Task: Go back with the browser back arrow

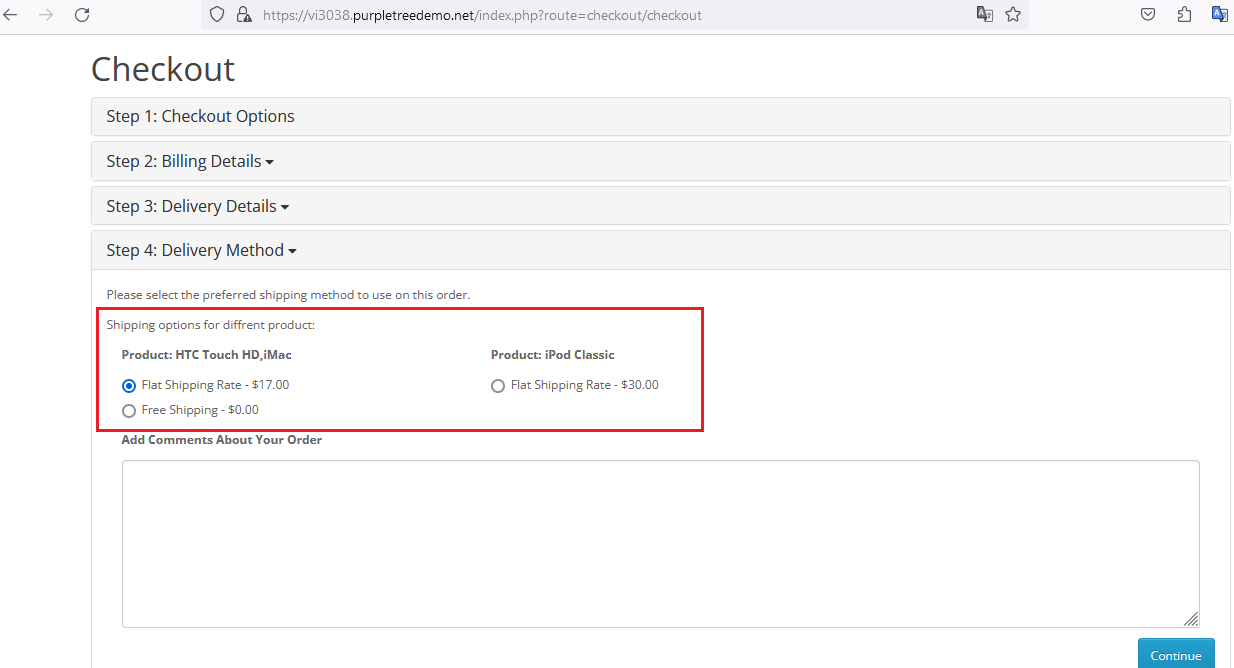Action: click(x=11, y=15)
